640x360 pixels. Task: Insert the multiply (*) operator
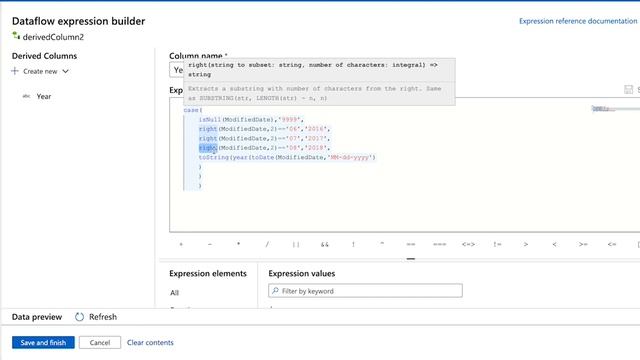(x=238, y=244)
